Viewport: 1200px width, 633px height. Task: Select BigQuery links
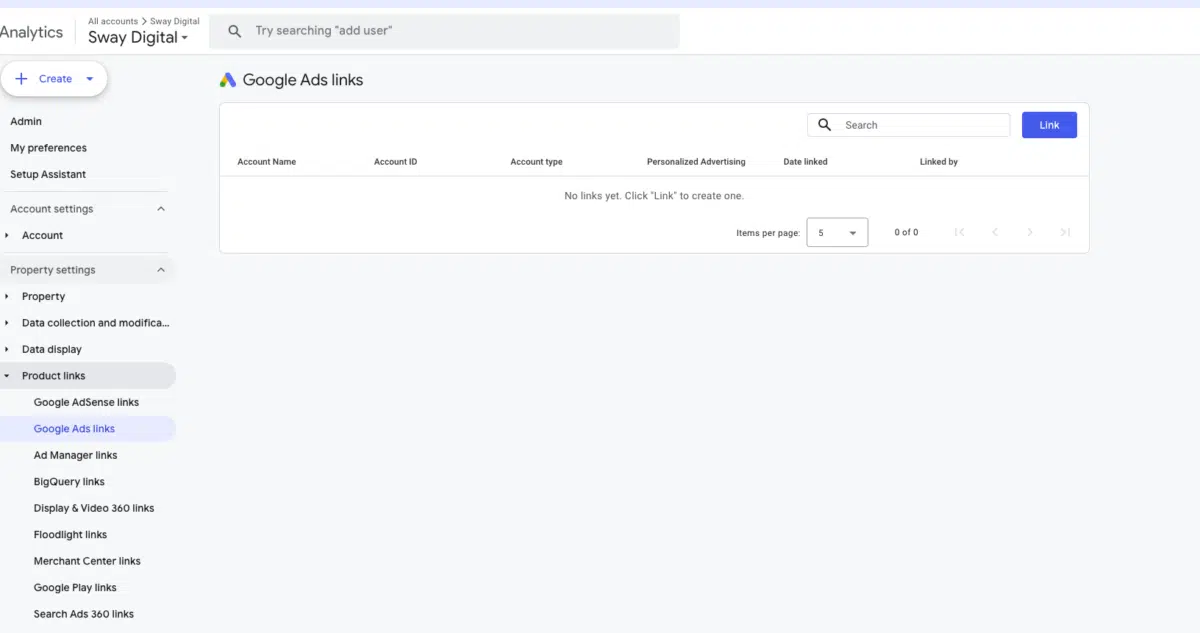[x=69, y=482]
